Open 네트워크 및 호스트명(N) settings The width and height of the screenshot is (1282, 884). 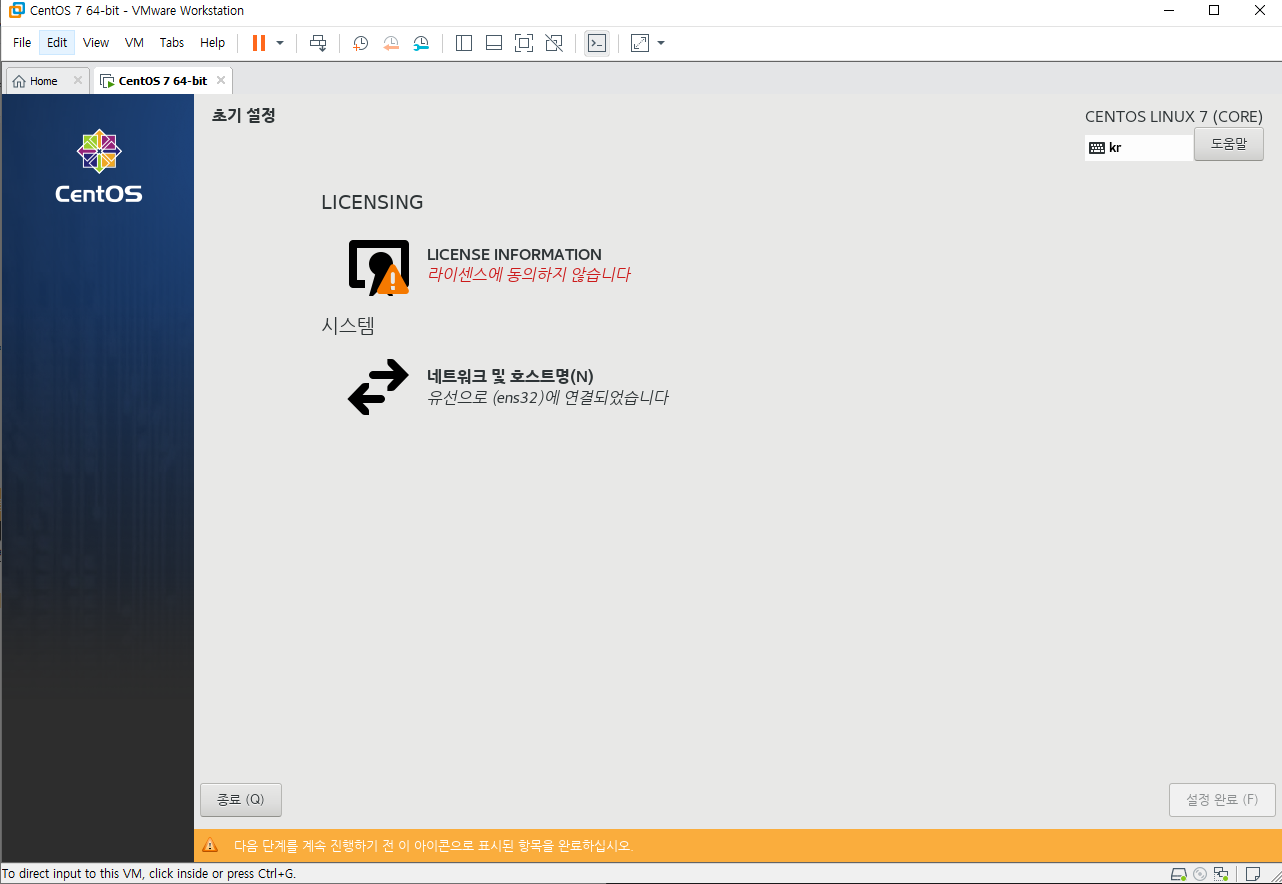[x=510, y=376]
